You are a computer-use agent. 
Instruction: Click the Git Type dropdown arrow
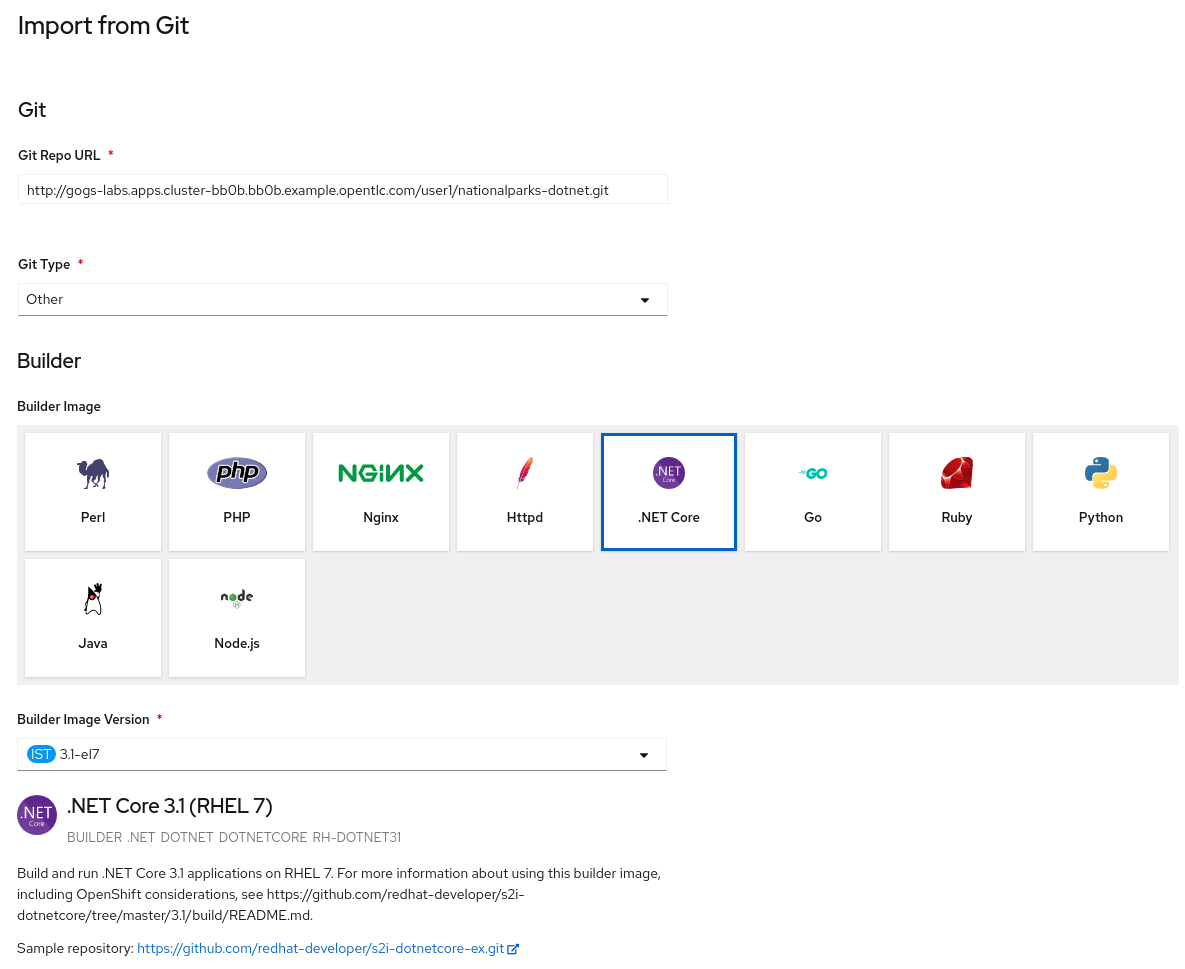645,300
